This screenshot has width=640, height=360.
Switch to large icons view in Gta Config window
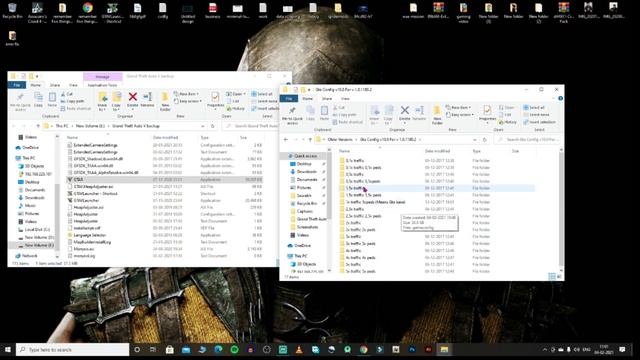click(x=559, y=277)
